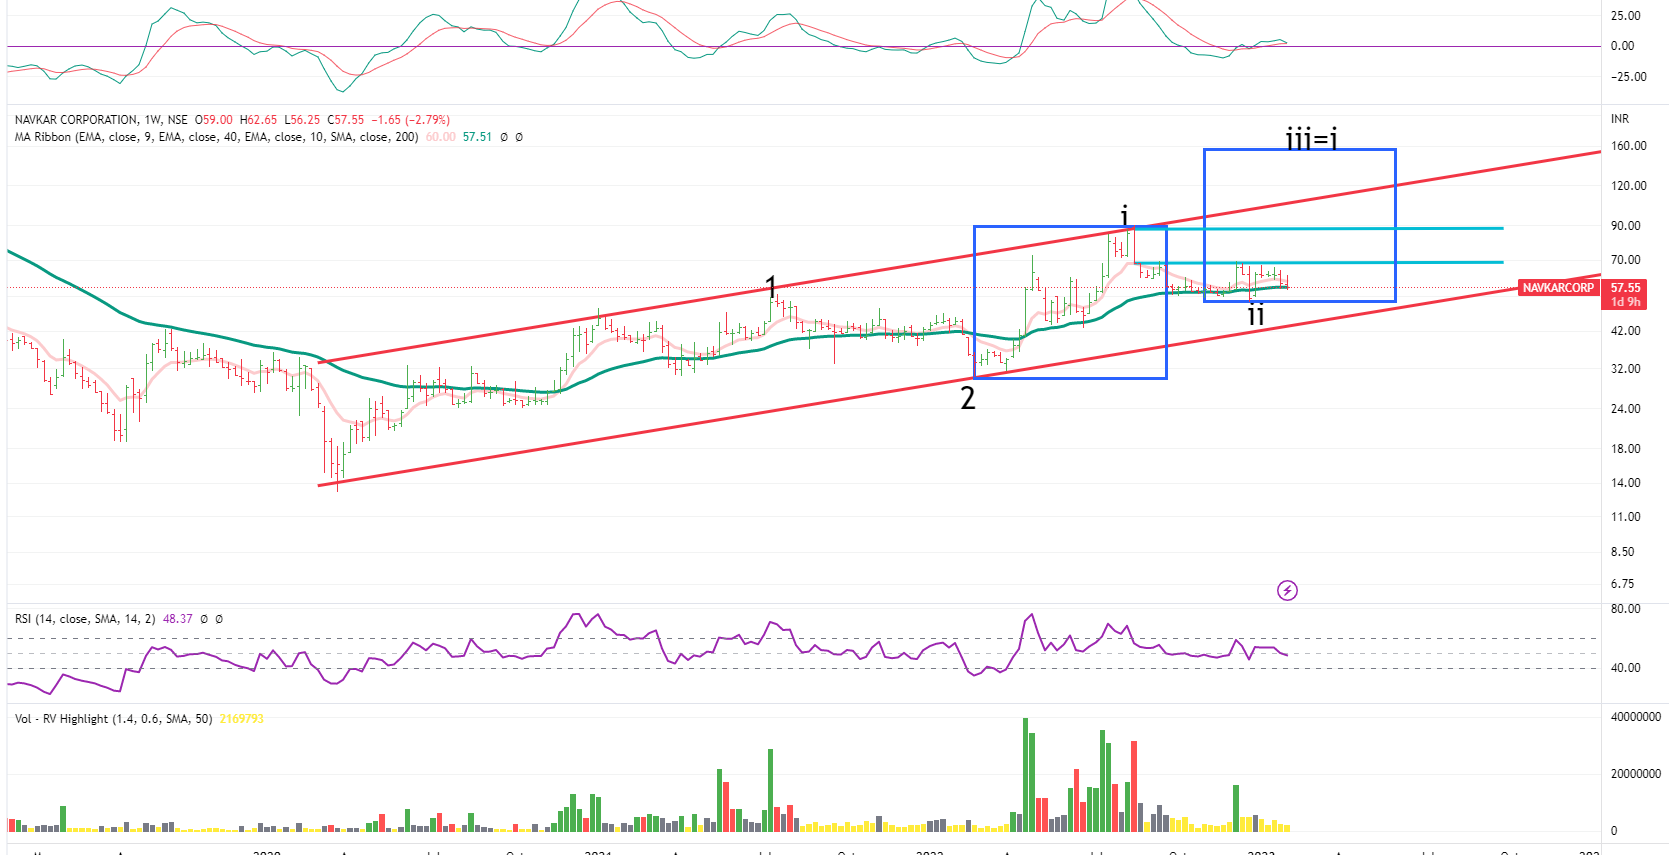The height and width of the screenshot is (855, 1669).
Task: Click the purple lightning bolt icon
Action: [x=1287, y=591]
